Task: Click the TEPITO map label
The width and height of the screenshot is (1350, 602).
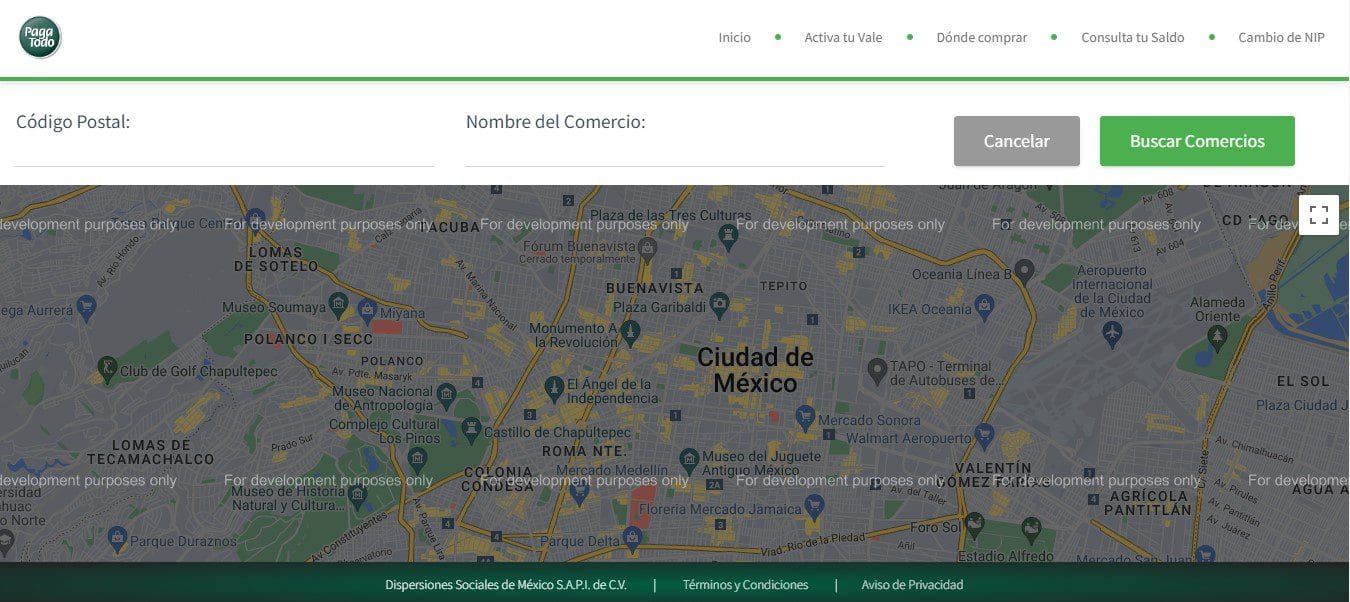Action: [783, 286]
